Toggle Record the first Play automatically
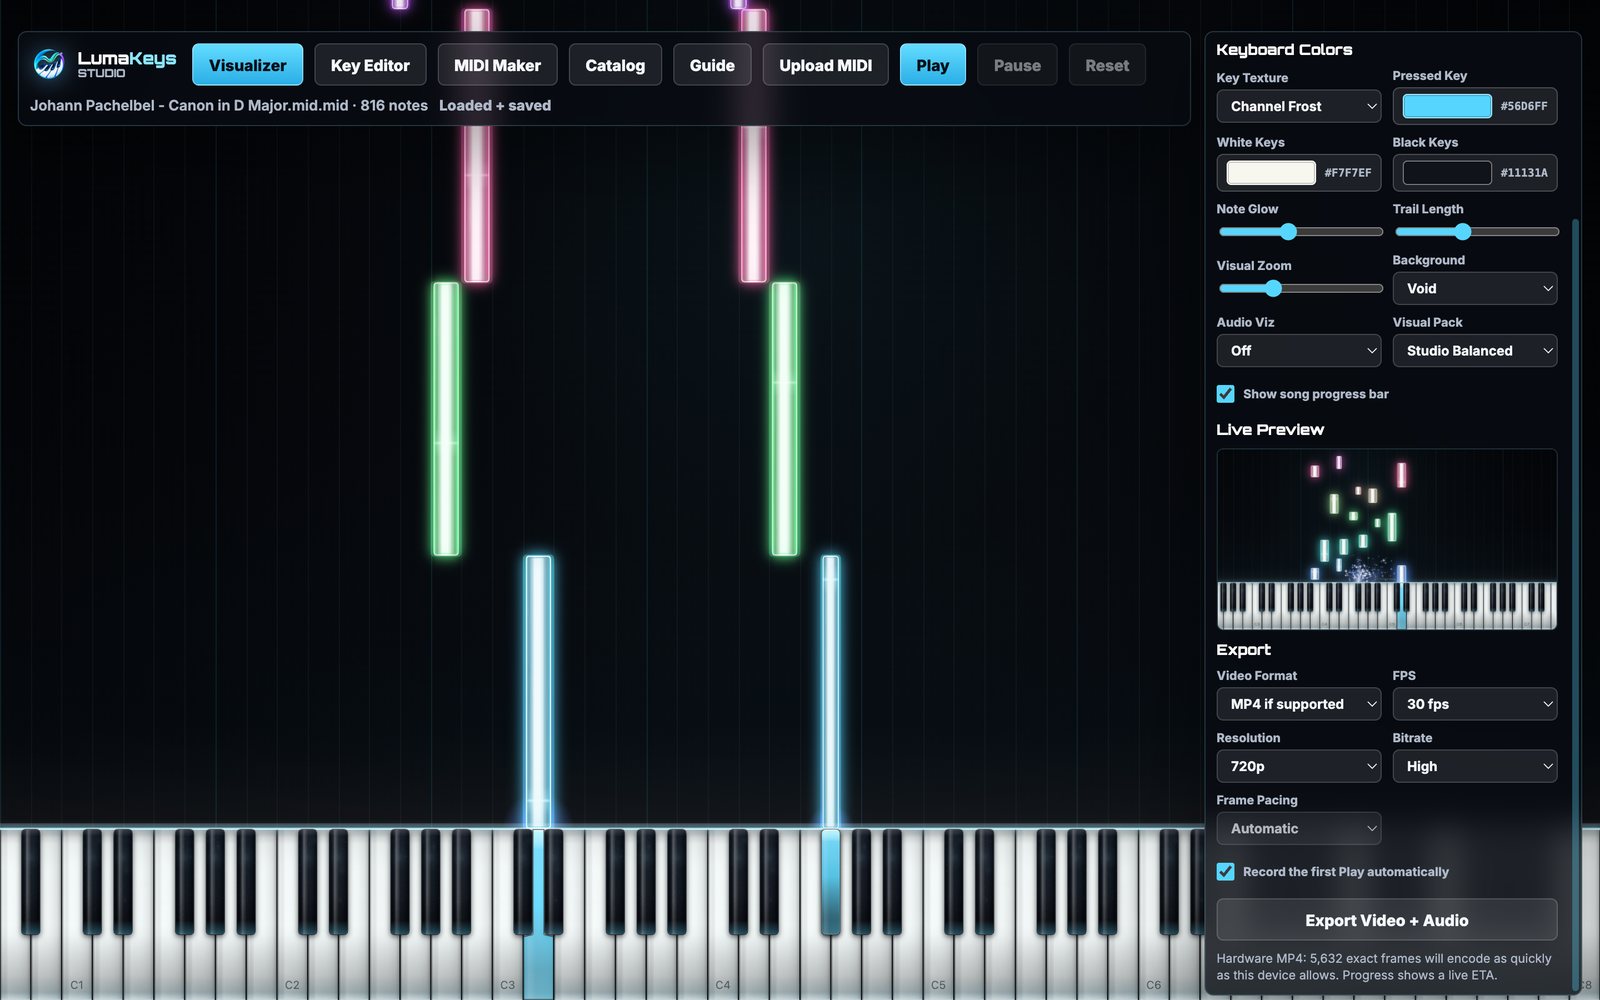The height and width of the screenshot is (1000, 1600). pyautogui.click(x=1225, y=872)
